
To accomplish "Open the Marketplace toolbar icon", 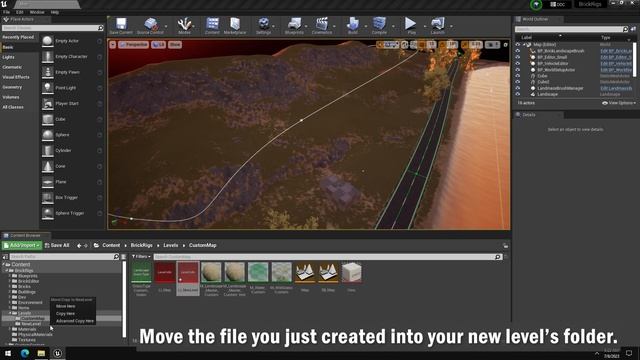I will (235, 26).
